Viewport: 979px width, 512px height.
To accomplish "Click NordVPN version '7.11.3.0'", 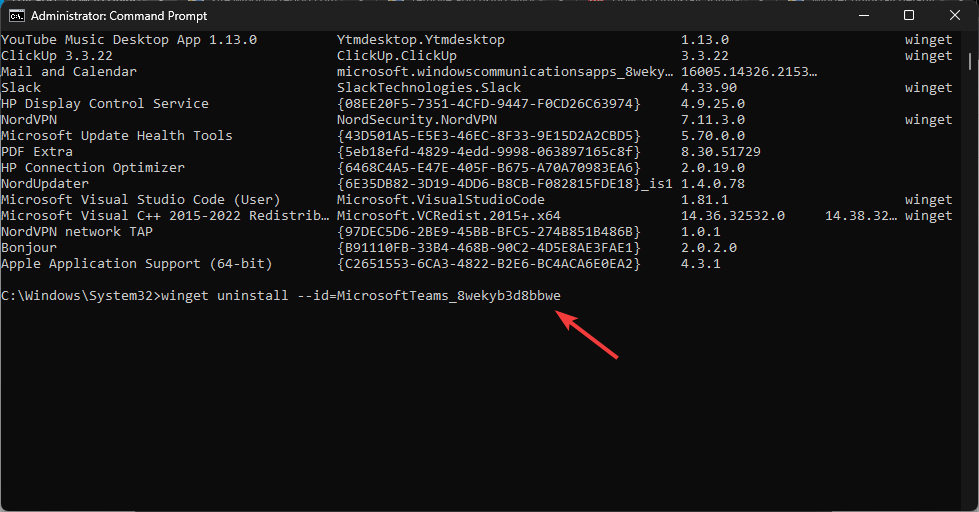I will pos(712,120).
